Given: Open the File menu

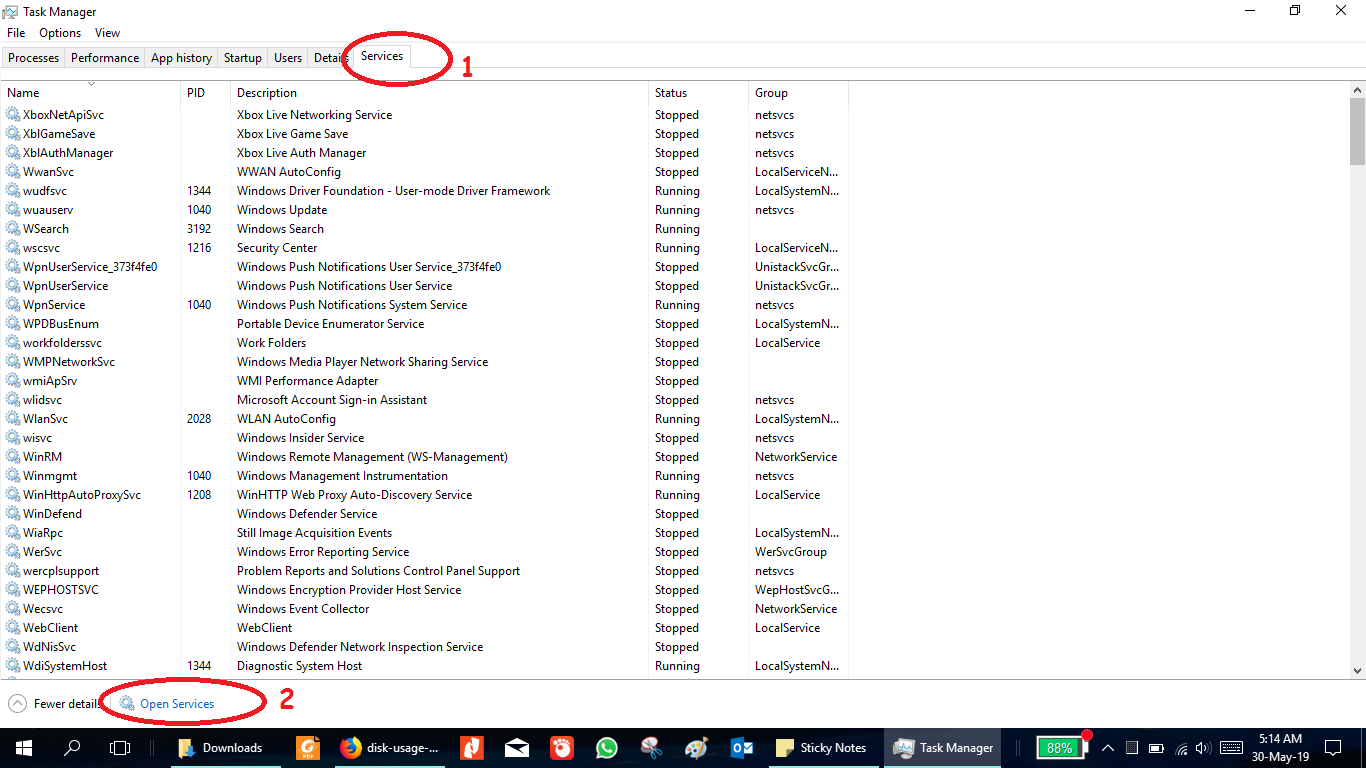Looking at the screenshot, I should (x=16, y=33).
